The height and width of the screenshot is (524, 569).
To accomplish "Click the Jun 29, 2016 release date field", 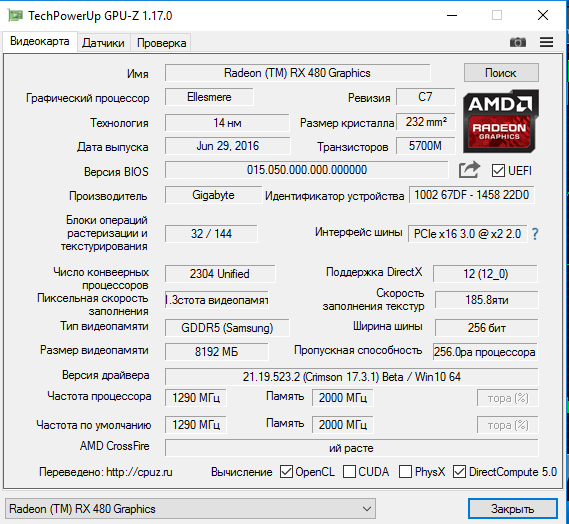I will (228, 146).
